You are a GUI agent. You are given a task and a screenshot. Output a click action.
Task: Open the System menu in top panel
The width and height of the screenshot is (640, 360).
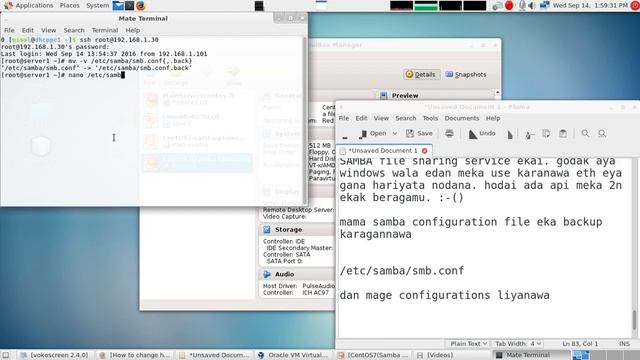tap(97, 5)
